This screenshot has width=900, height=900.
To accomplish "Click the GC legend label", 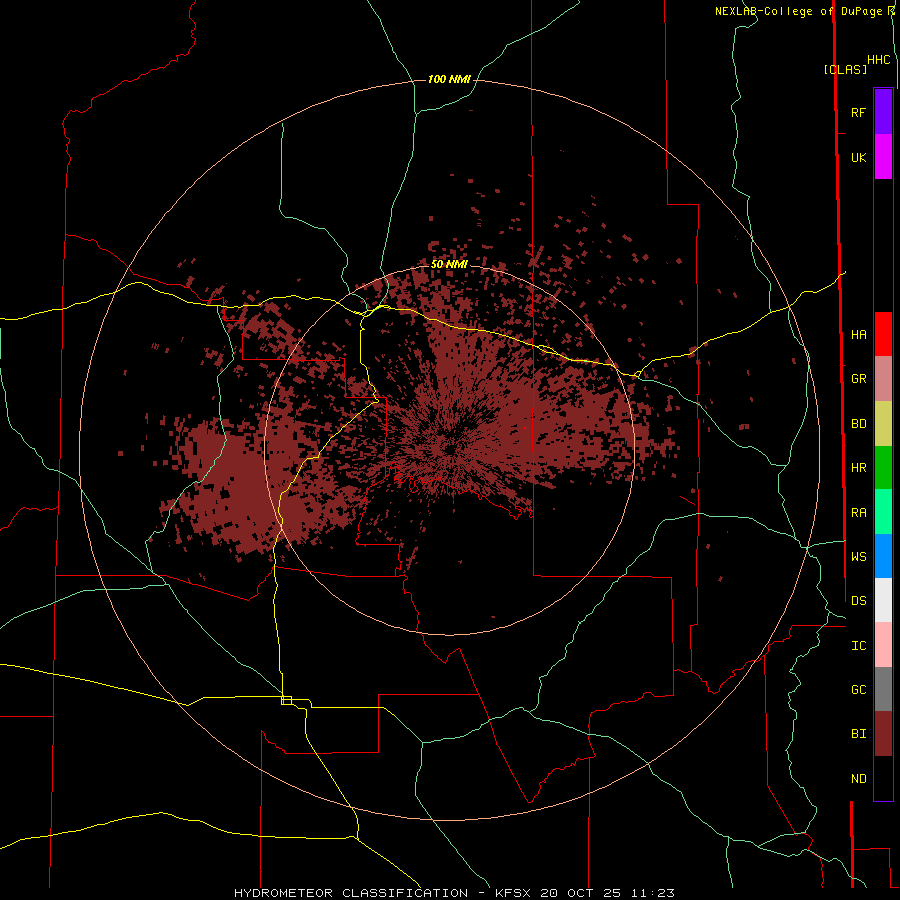I will point(858,690).
